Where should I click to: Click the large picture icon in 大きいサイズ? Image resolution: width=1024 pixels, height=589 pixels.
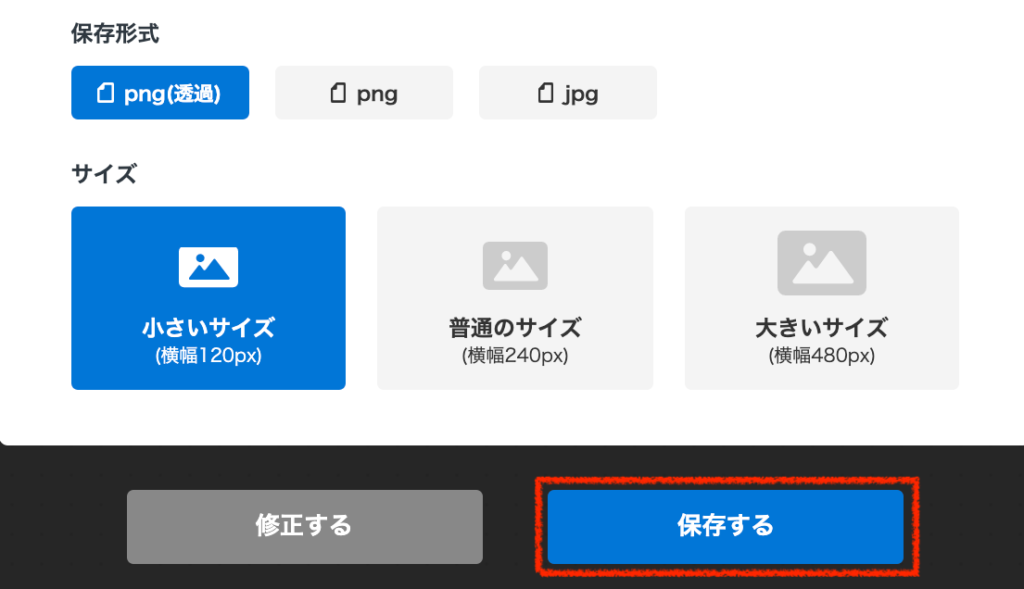coord(821,263)
